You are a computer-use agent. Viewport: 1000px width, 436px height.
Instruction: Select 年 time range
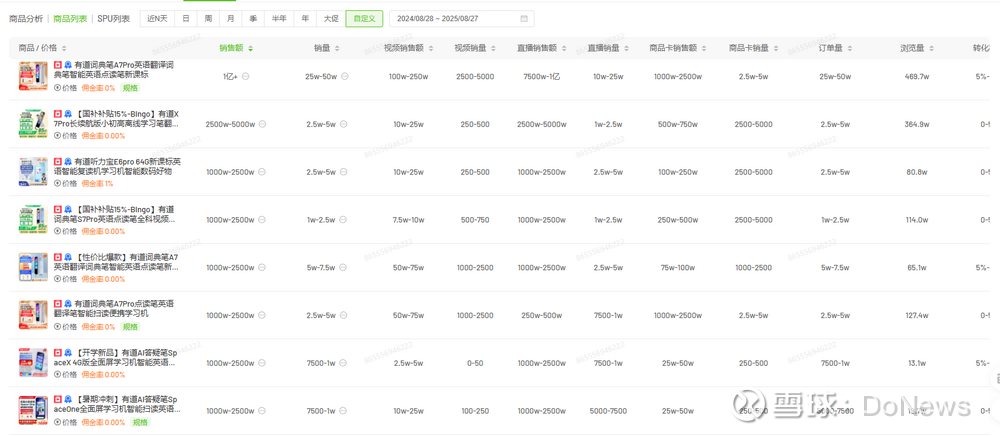pos(305,19)
